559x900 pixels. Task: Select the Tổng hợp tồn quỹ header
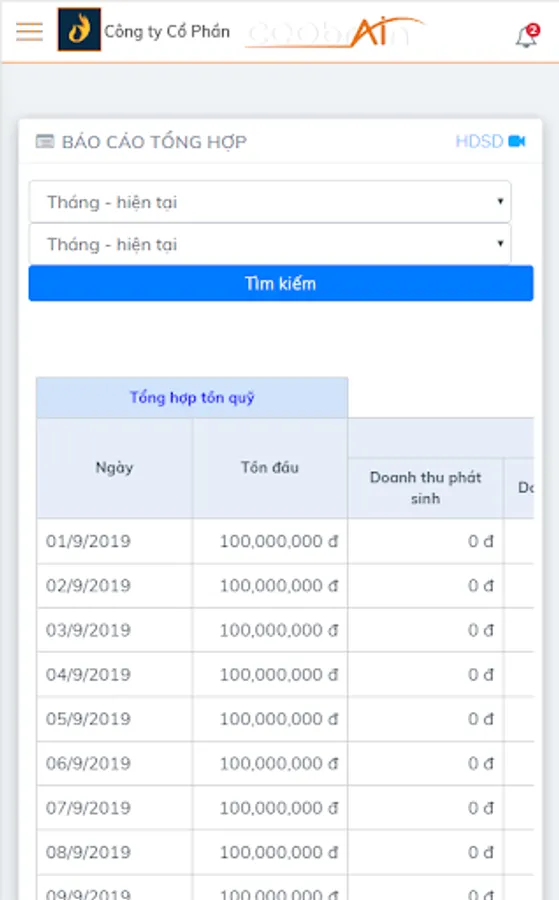pos(192,397)
